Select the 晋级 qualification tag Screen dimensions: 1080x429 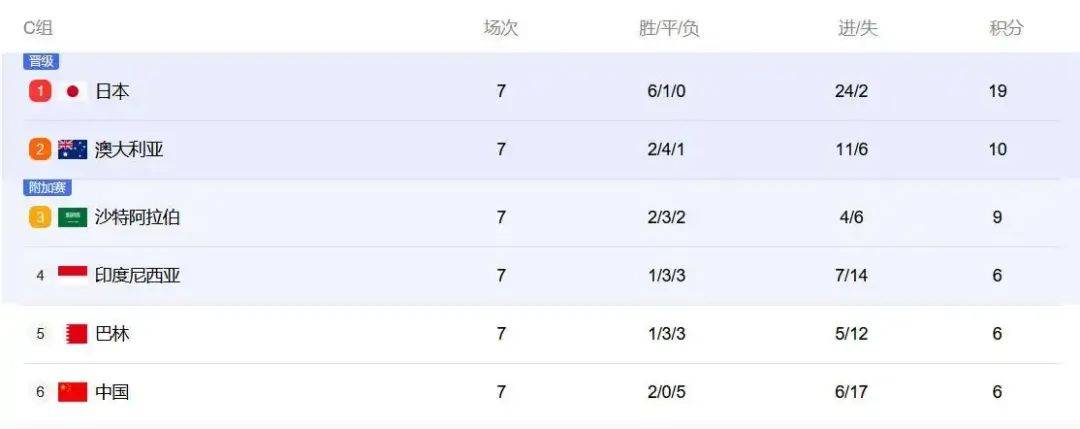click(x=41, y=61)
